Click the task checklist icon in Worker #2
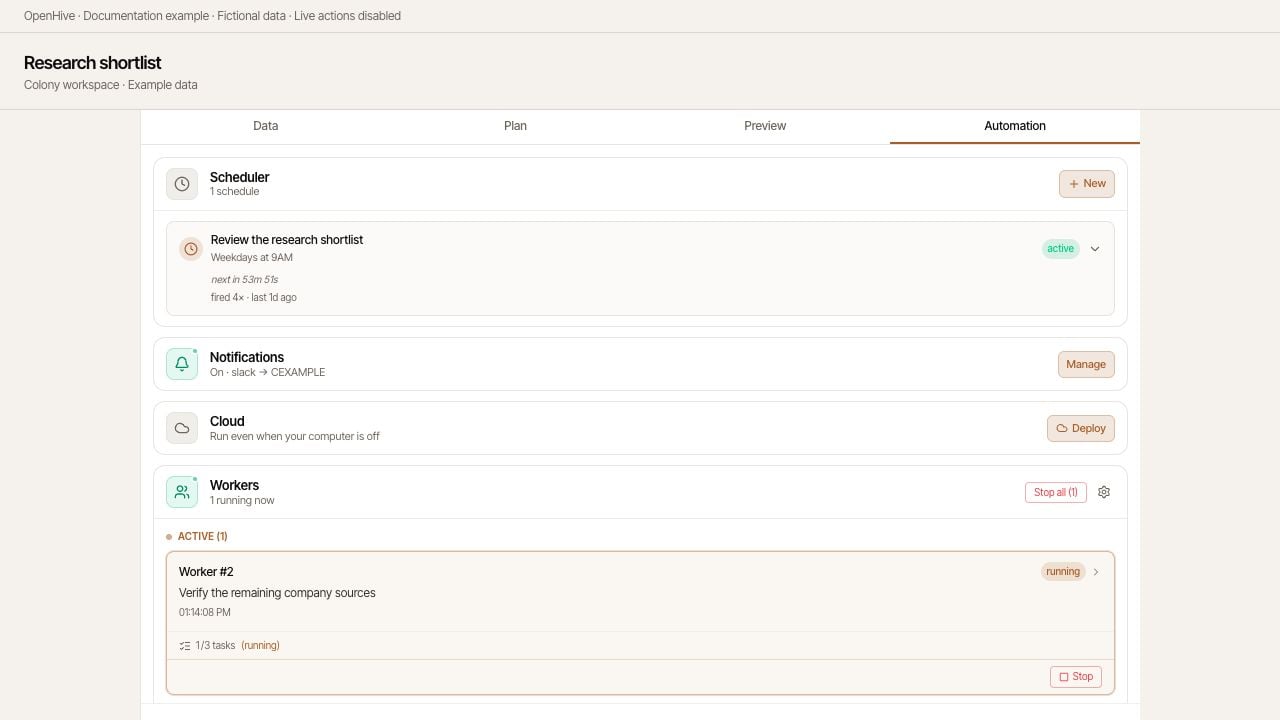1280x720 pixels. click(x=185, y=646)
